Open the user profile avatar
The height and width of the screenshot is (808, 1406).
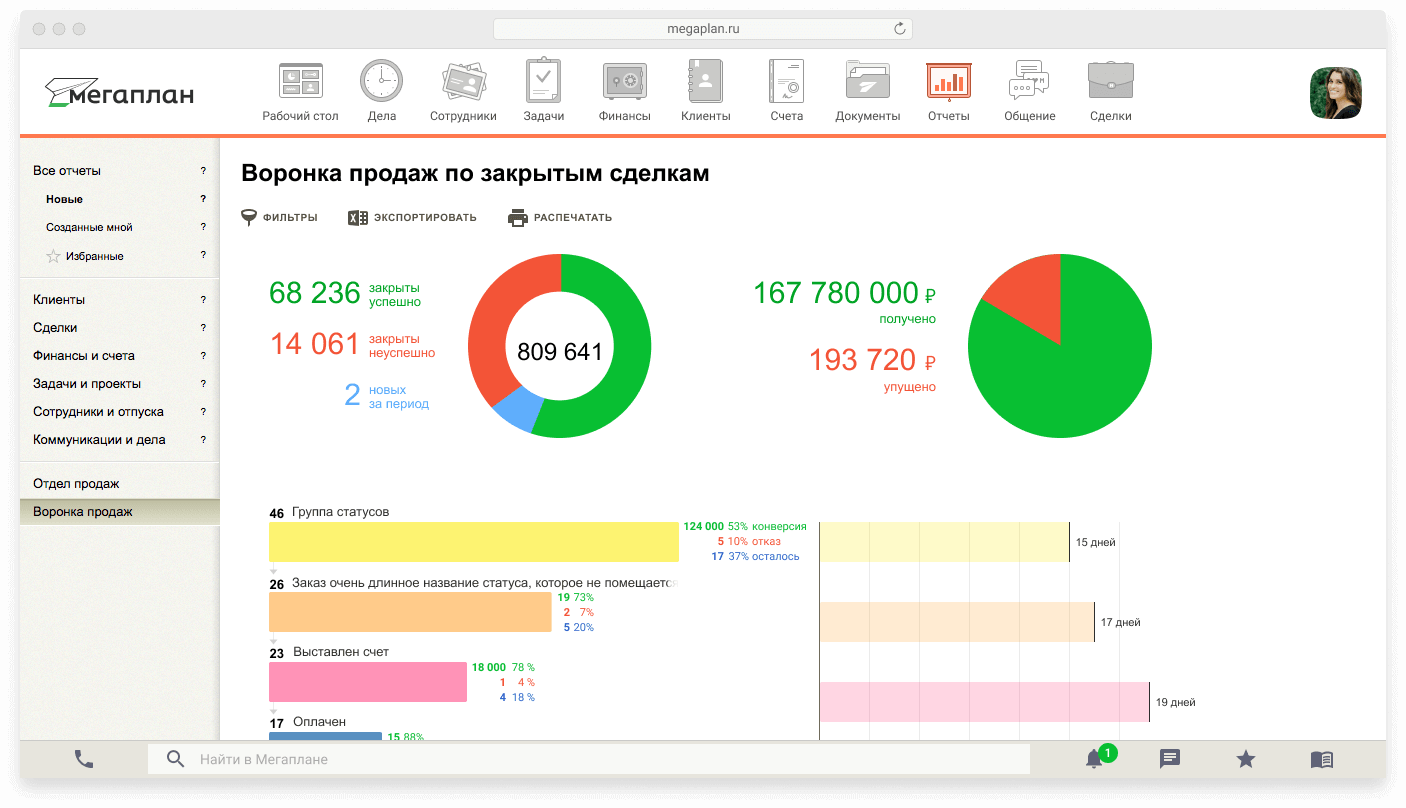click(x=1336, y=93)
